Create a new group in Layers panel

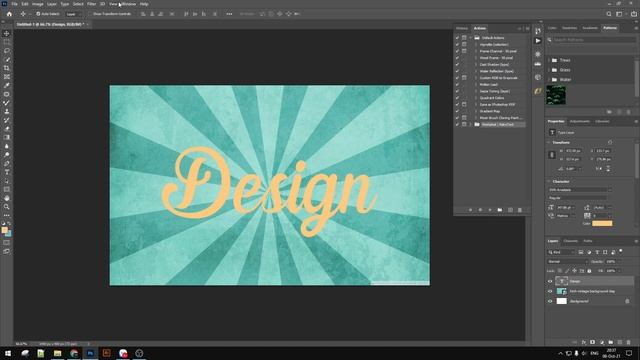[611, 342]
